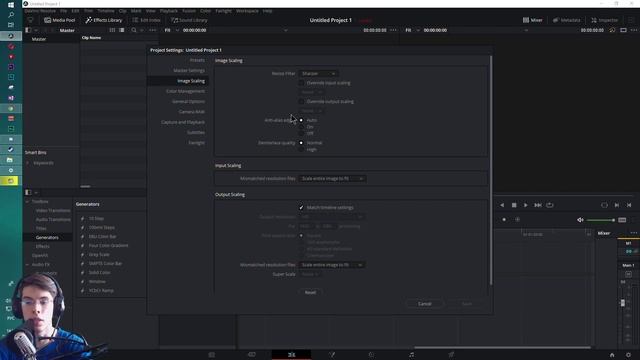Click play reverse under the viewer
The image size is (640, 360).
502,205
